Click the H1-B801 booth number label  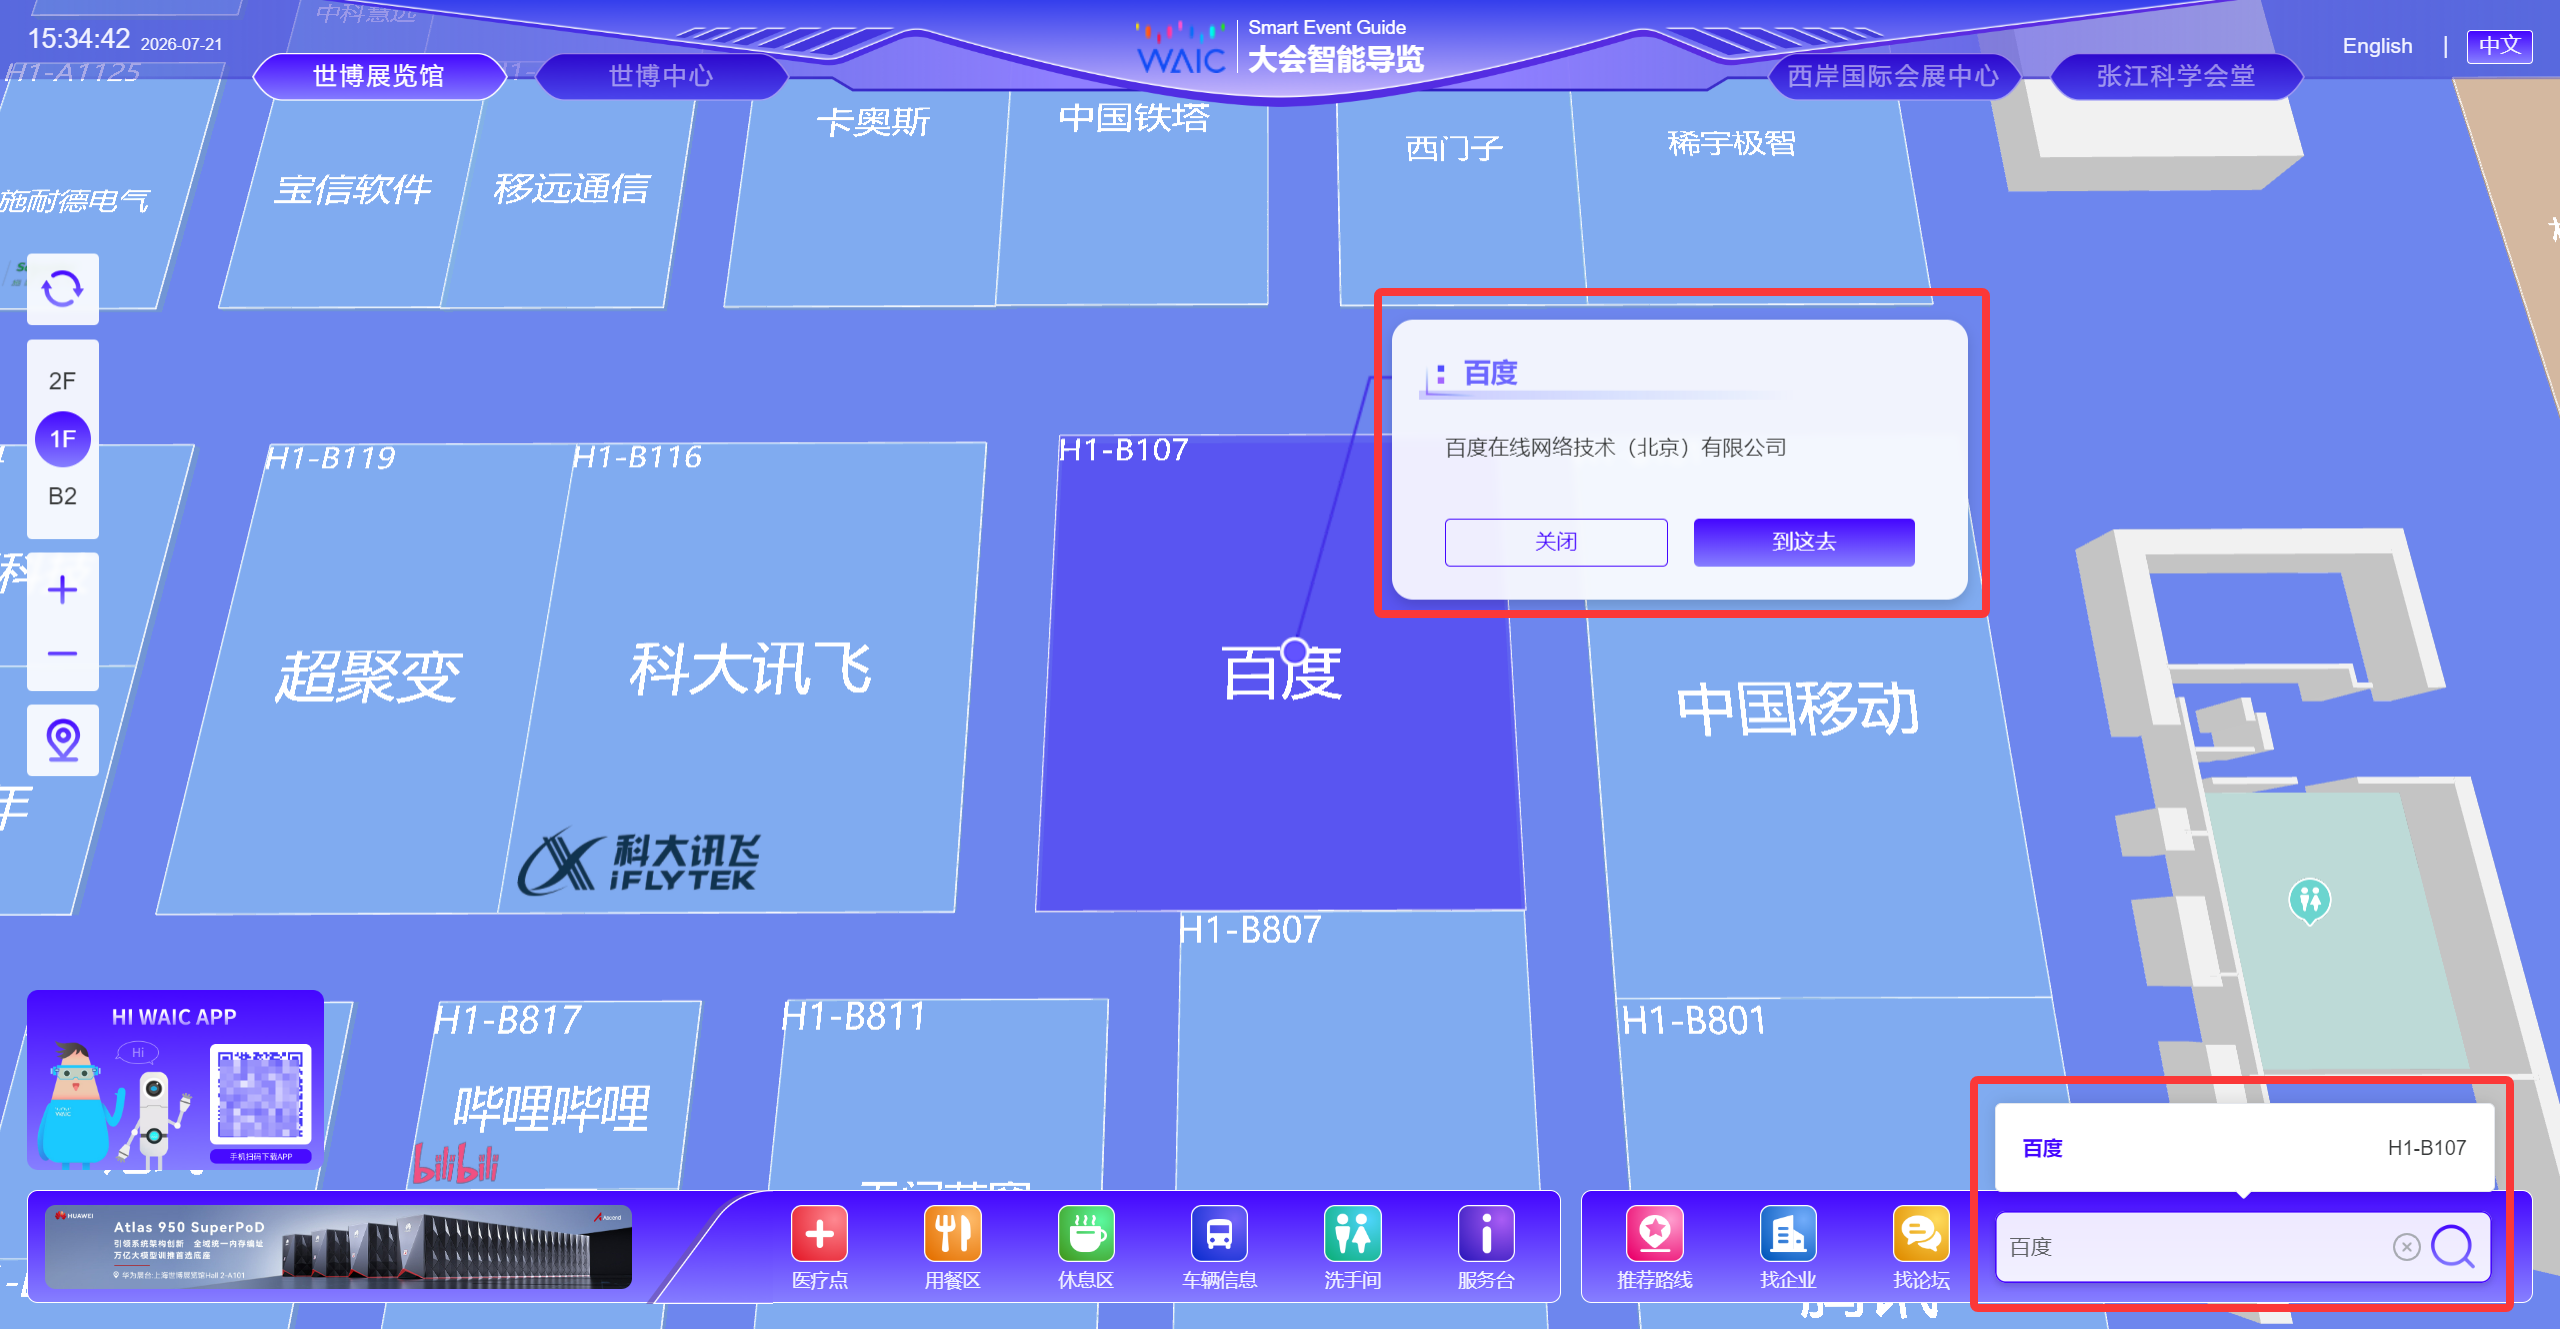click(1694, 1020)
